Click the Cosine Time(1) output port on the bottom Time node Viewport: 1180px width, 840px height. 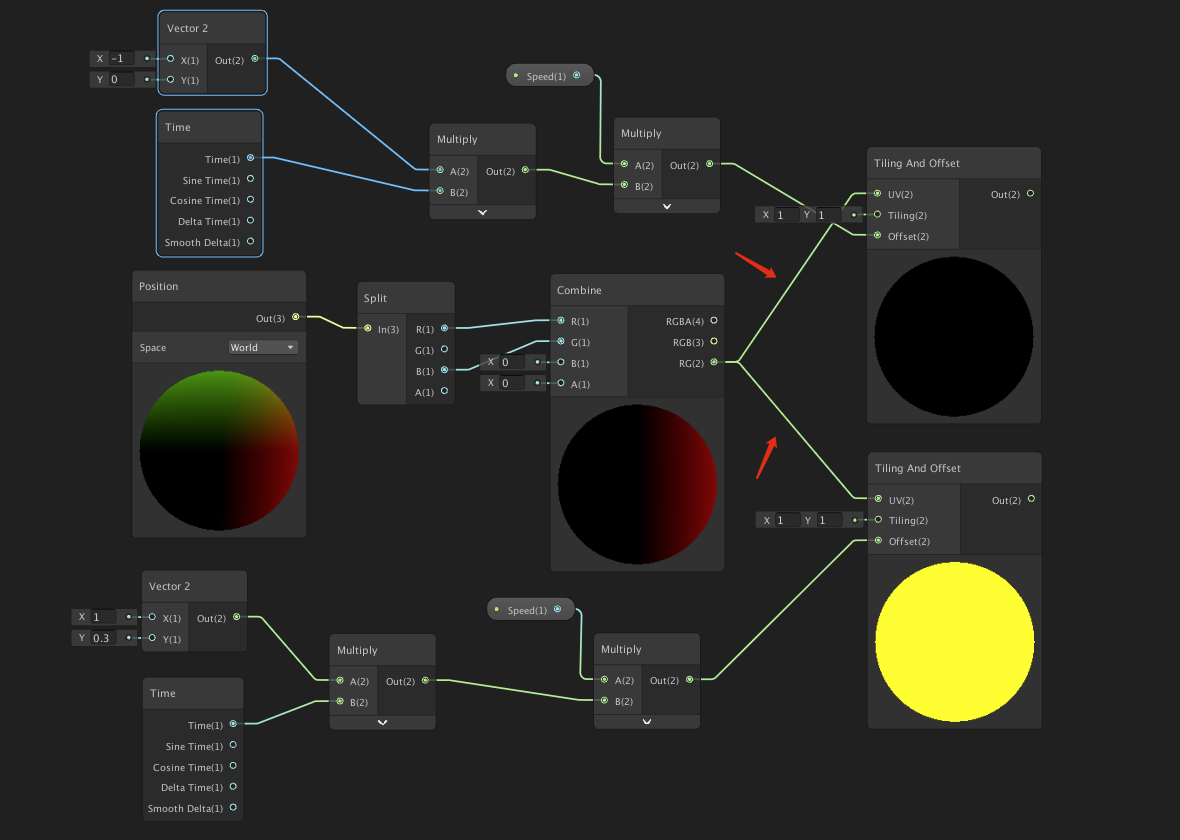click(x=233, y=767)
